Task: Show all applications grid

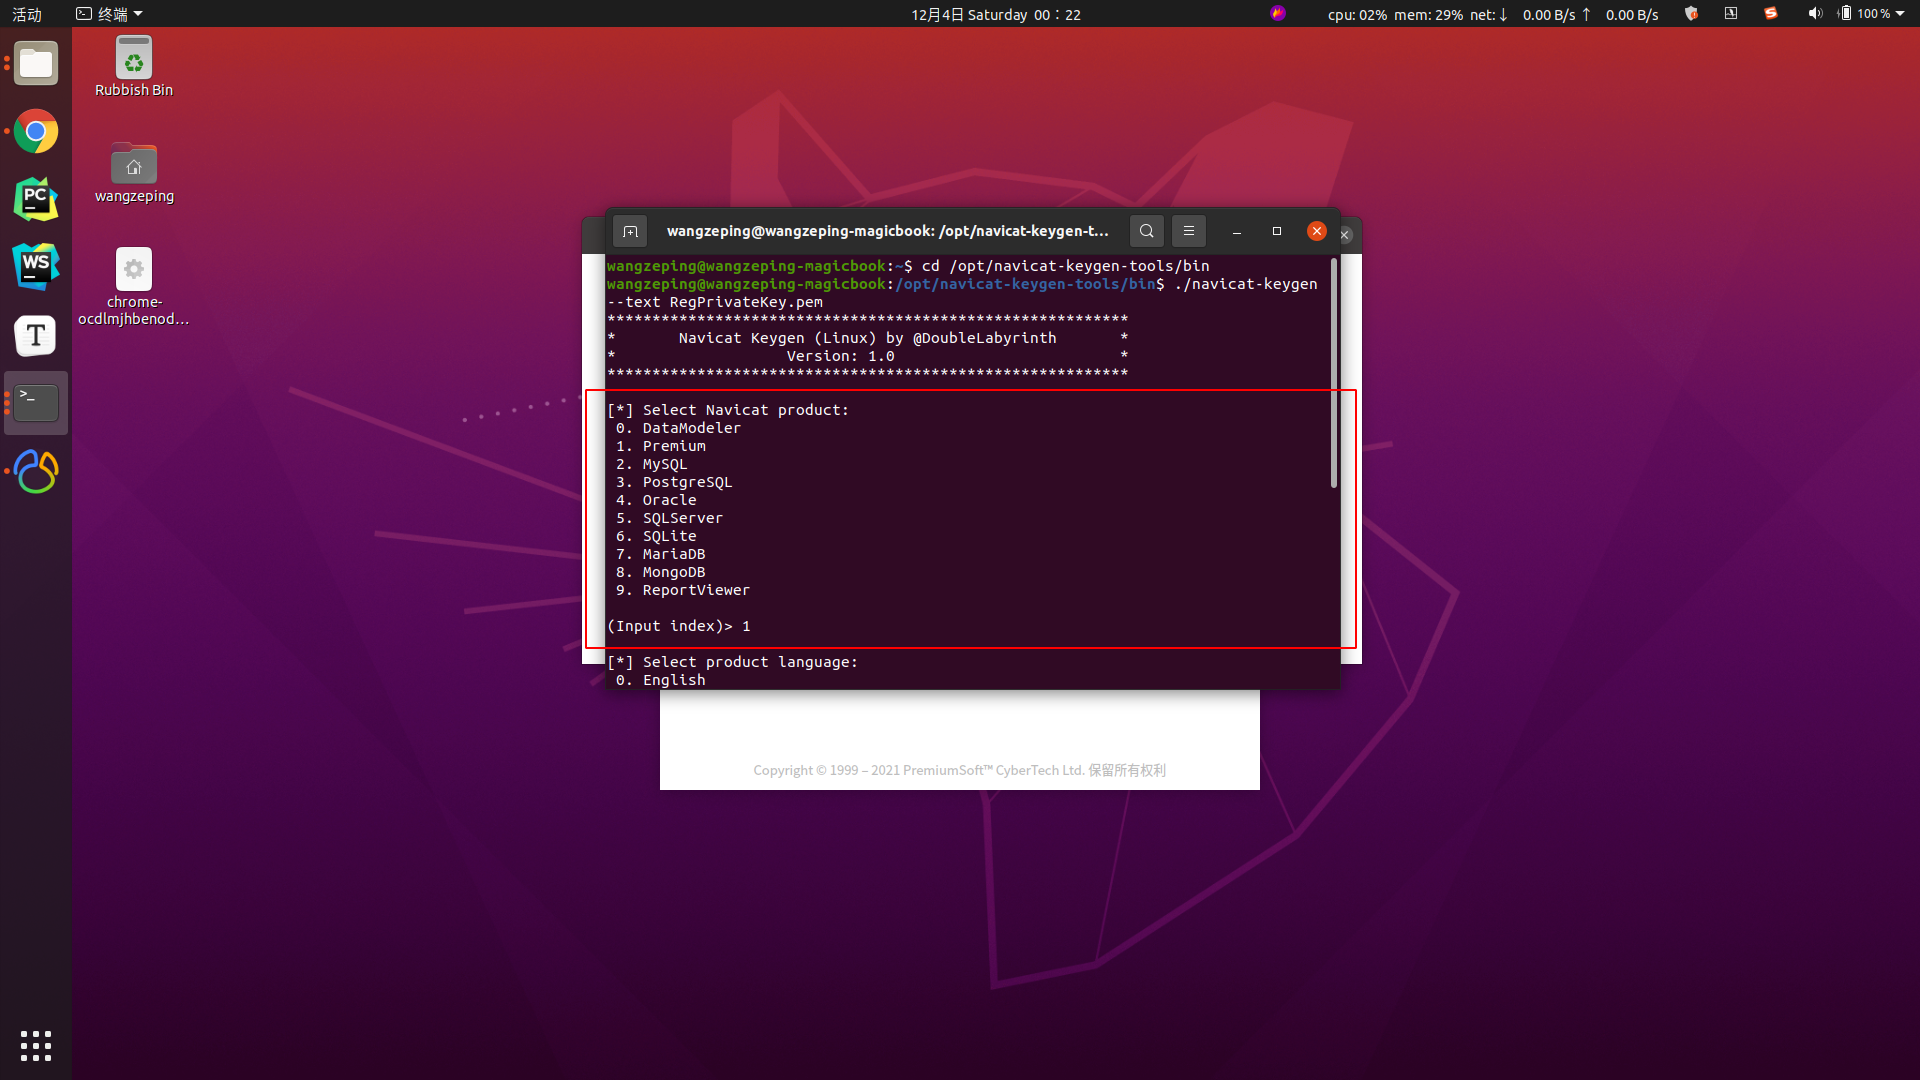Action: [x=36, y=1045]
